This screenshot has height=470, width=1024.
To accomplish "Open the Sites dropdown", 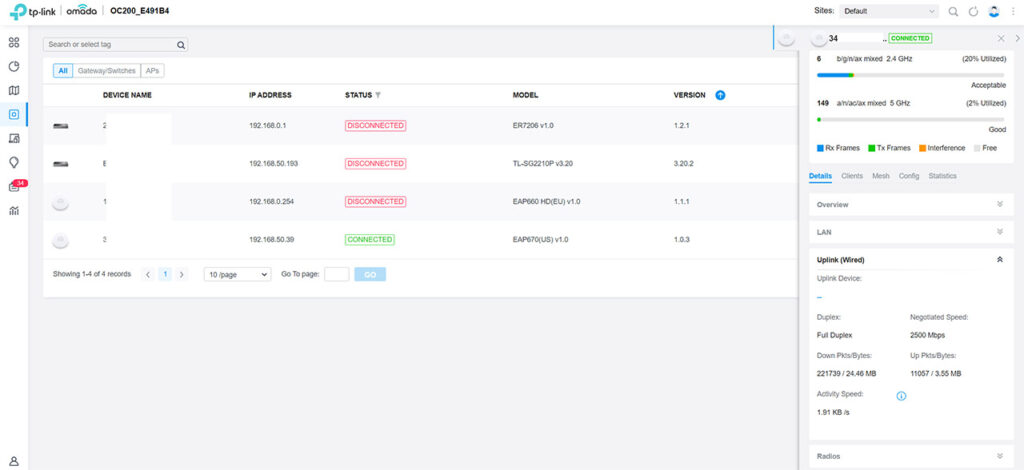I will (x=889, y=11).
